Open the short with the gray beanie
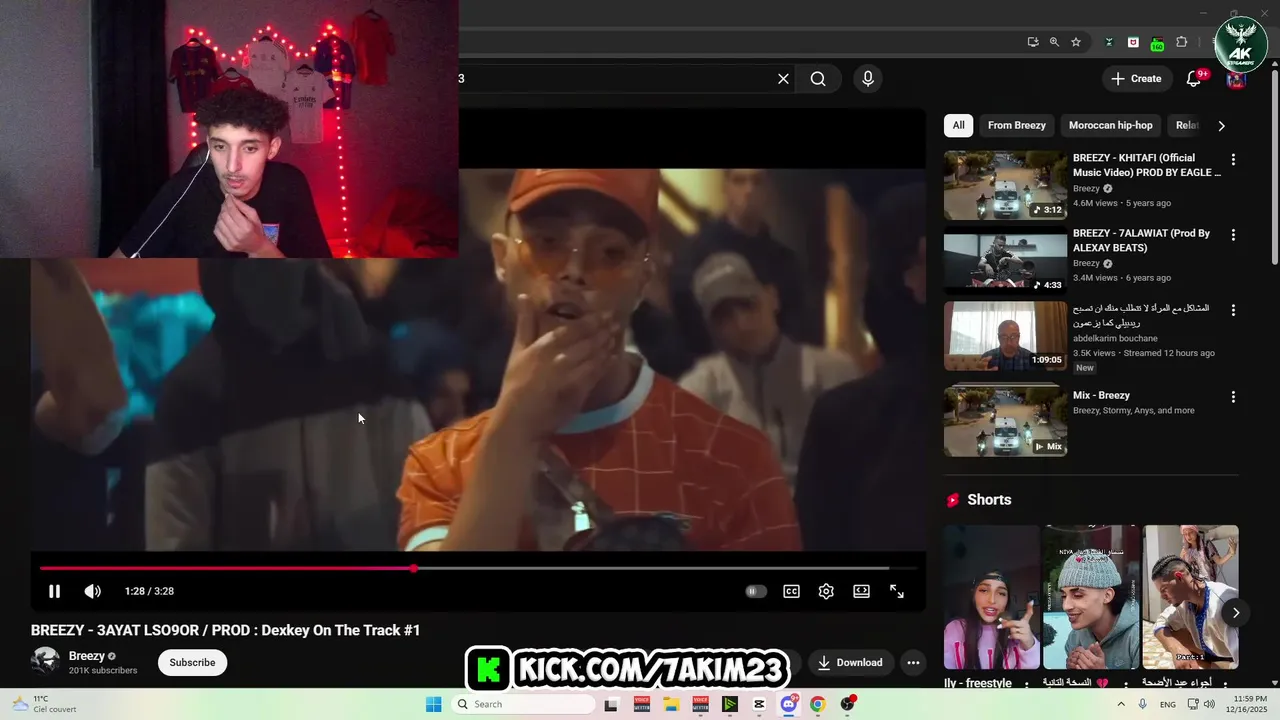1280x720 pixels. click(1091, 597)
